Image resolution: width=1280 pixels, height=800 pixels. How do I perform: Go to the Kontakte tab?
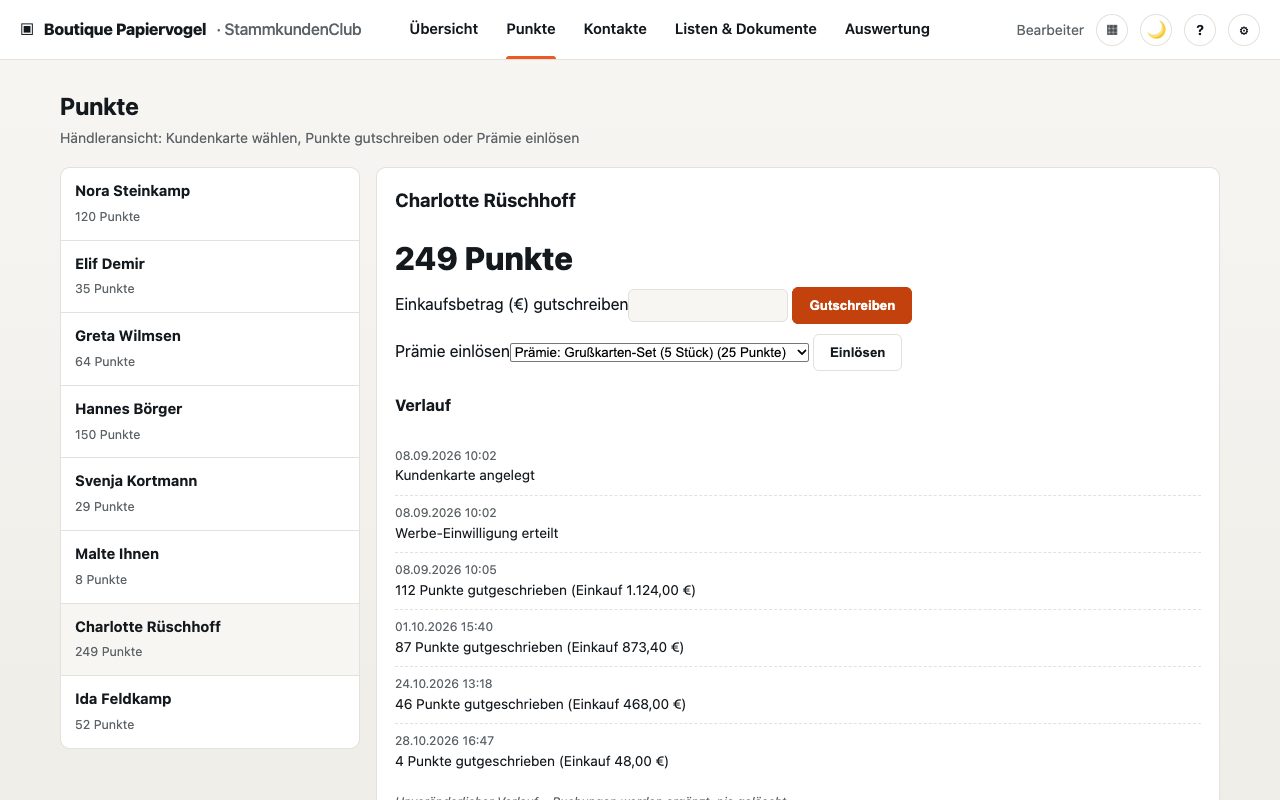click(x=615, y=29)
